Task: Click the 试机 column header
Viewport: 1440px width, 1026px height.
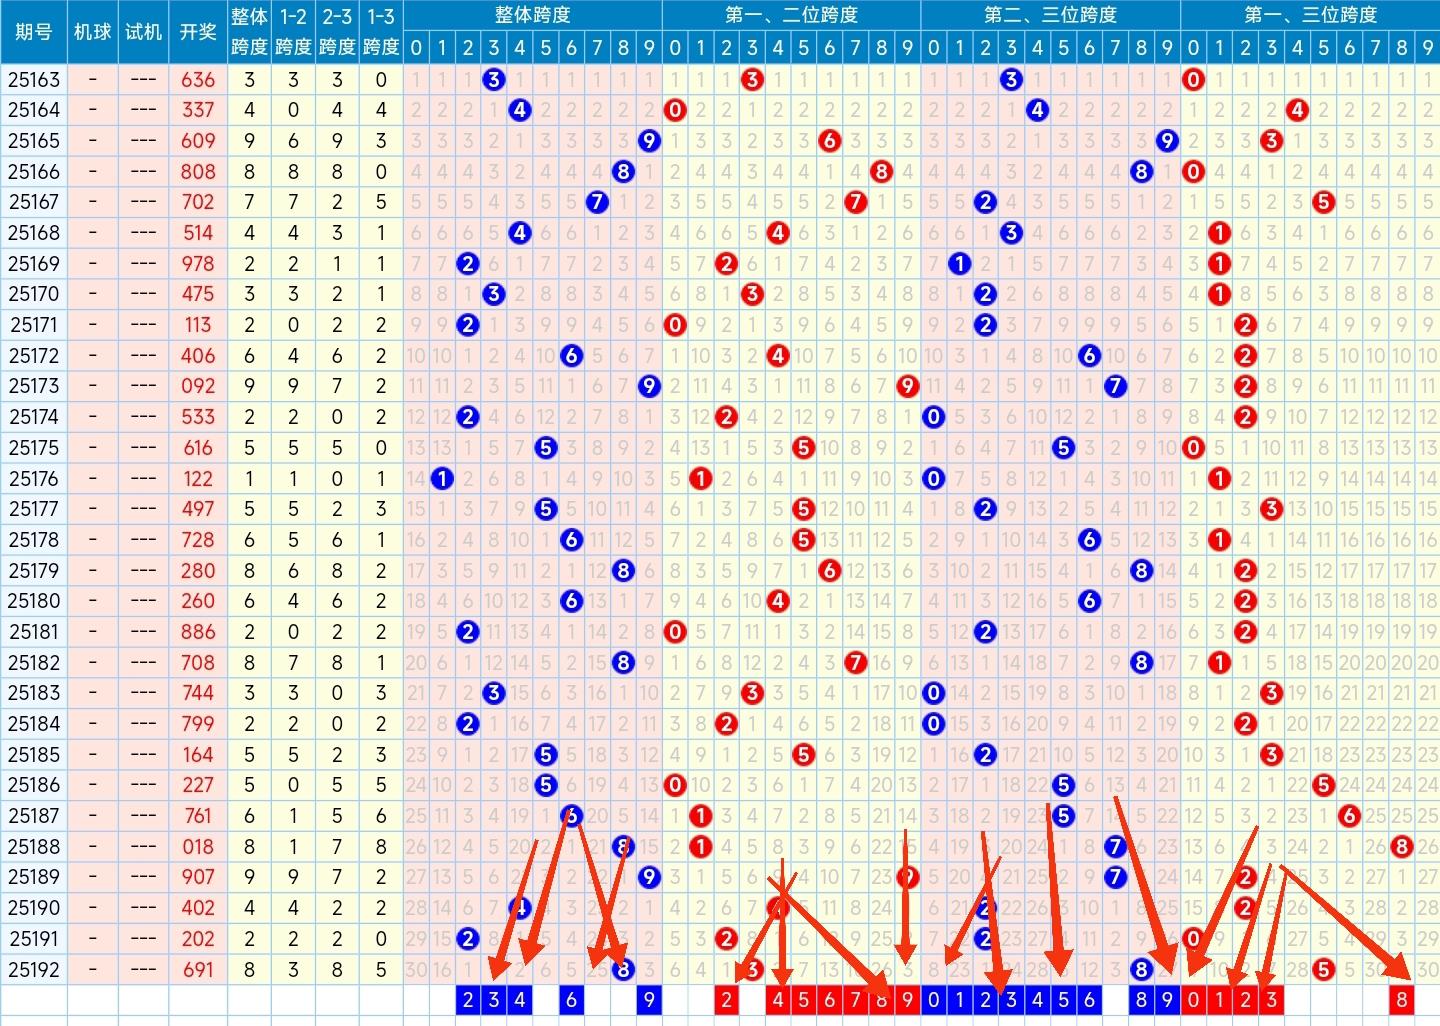Action: (x=143, y=32)
